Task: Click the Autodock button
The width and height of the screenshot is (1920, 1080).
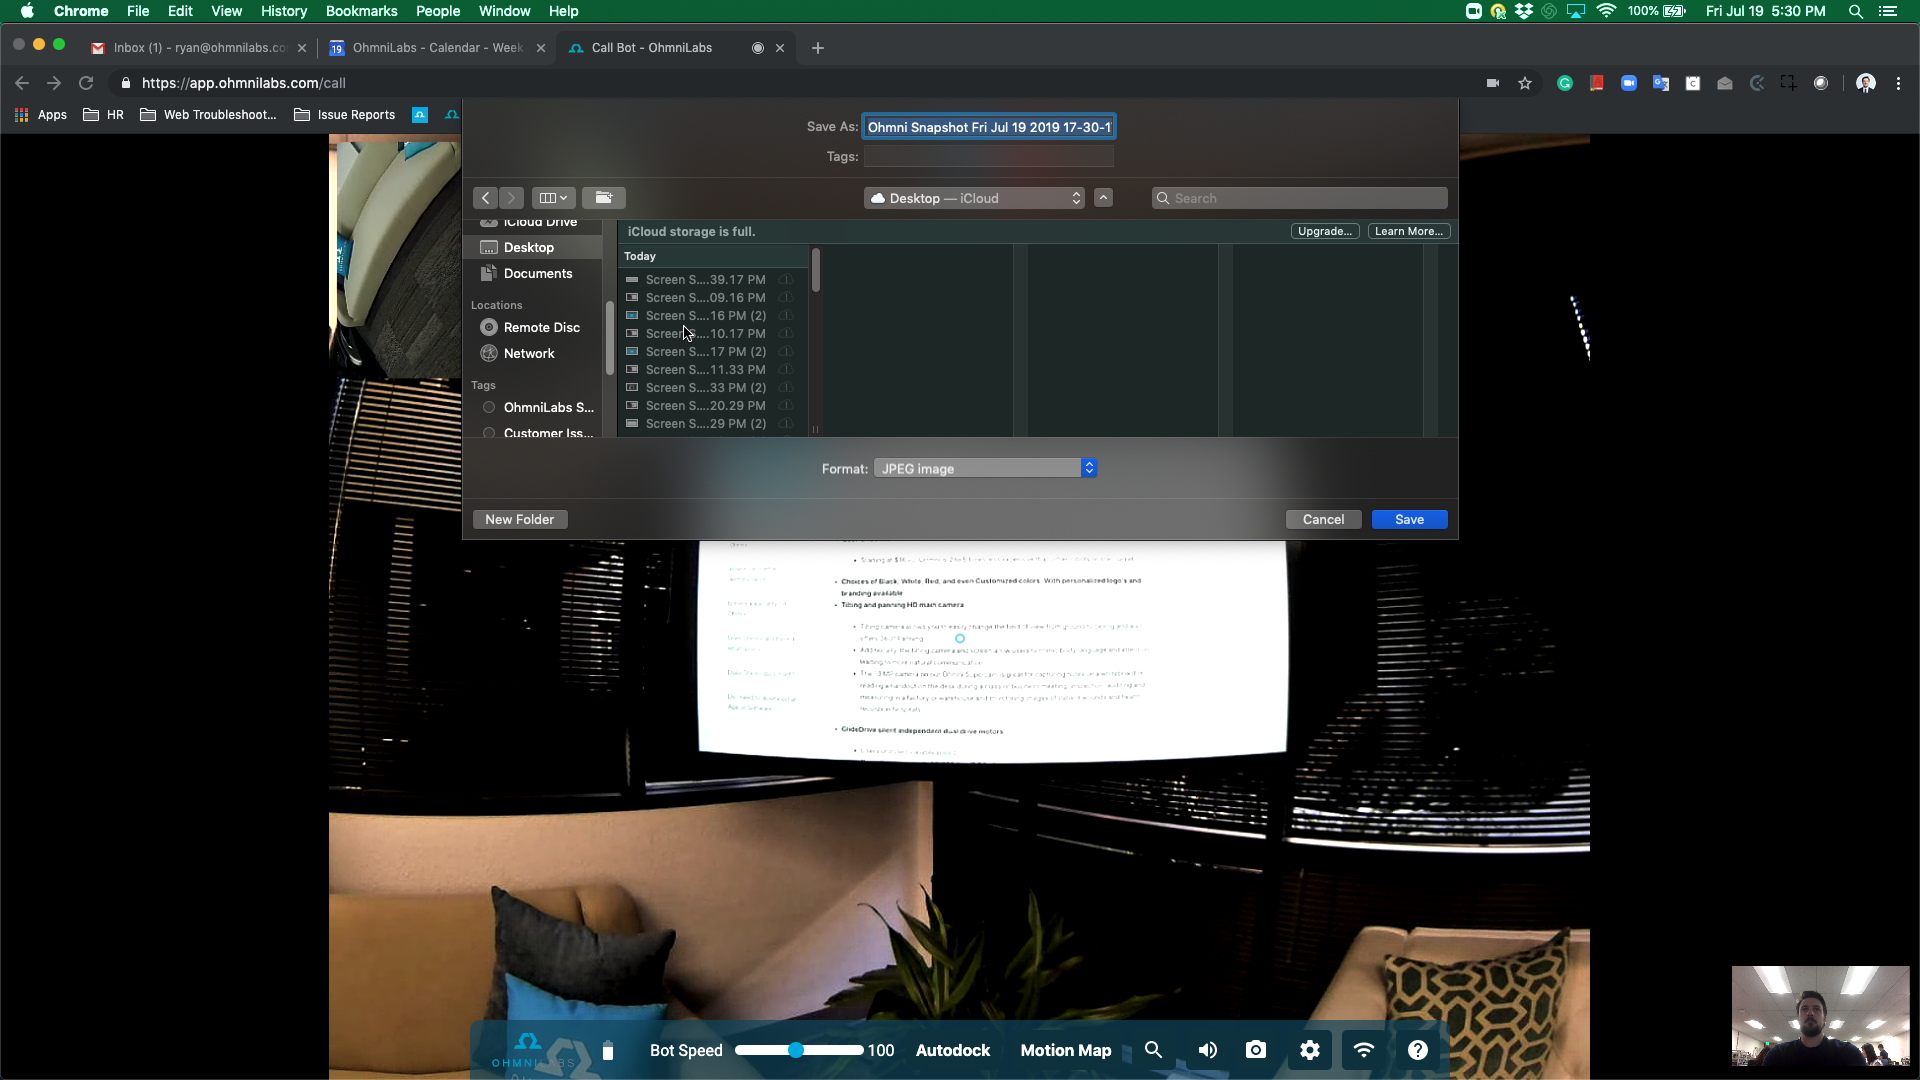Action: click(952, 1050)
